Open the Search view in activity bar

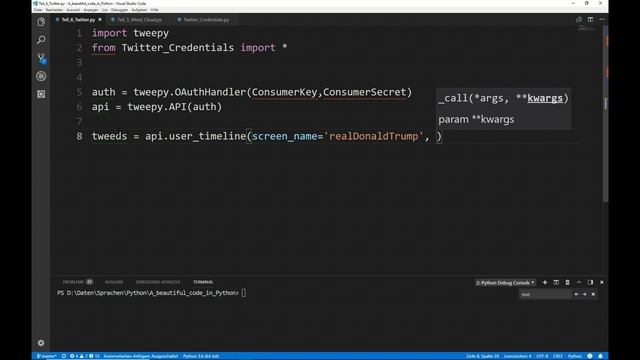click(41, 40)
